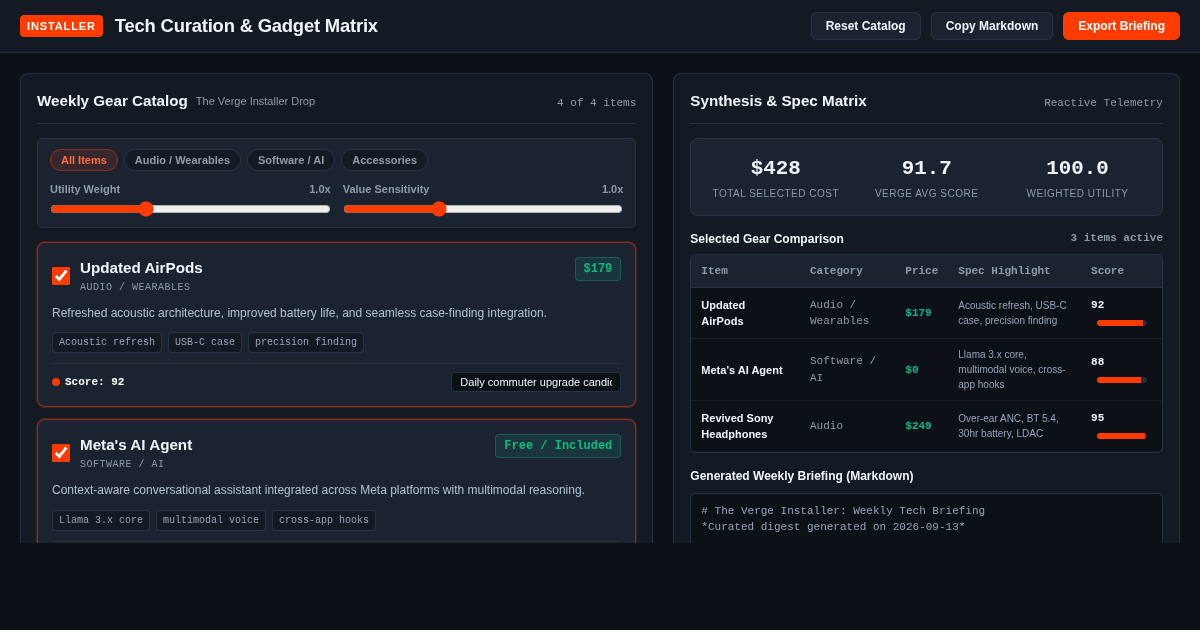Click the INSTALLER logo badge
This screenshot has width=1200, height=630.
click(x=61, y=26)
